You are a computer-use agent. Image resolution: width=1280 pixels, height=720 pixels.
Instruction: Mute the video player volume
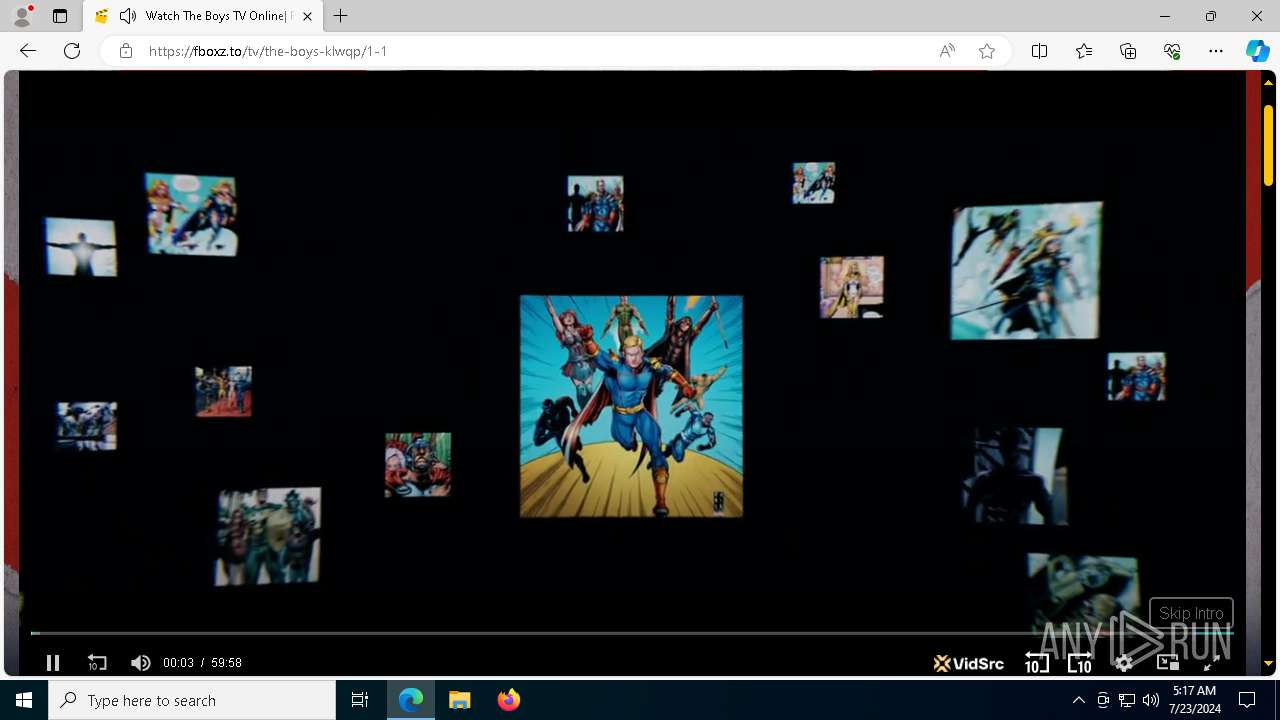(140, 662)
